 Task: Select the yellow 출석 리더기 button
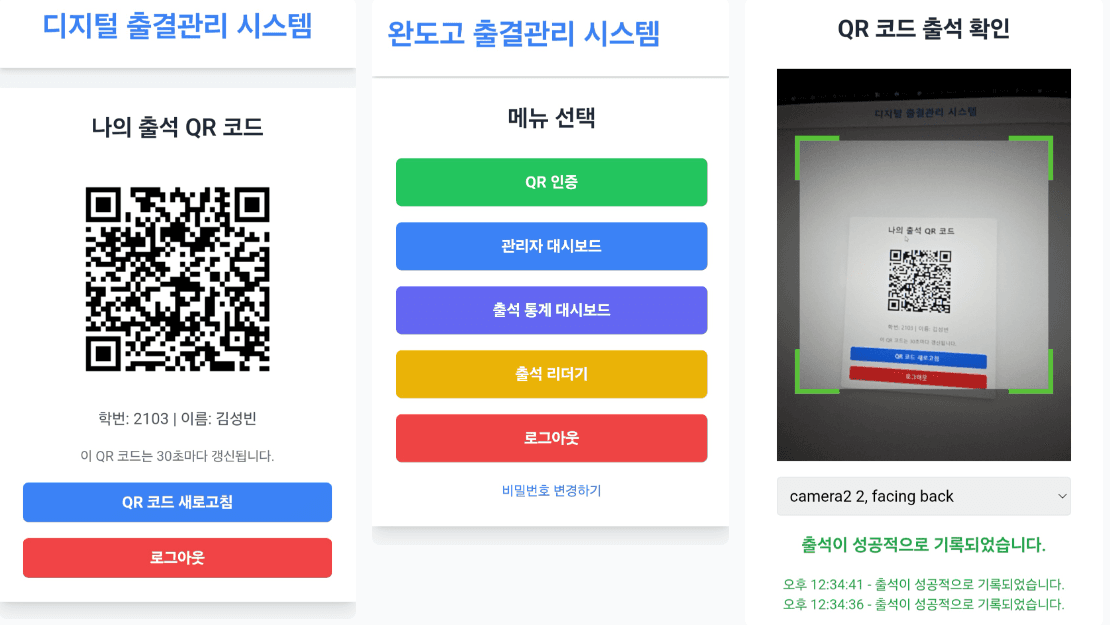click(x=551, y=374)
